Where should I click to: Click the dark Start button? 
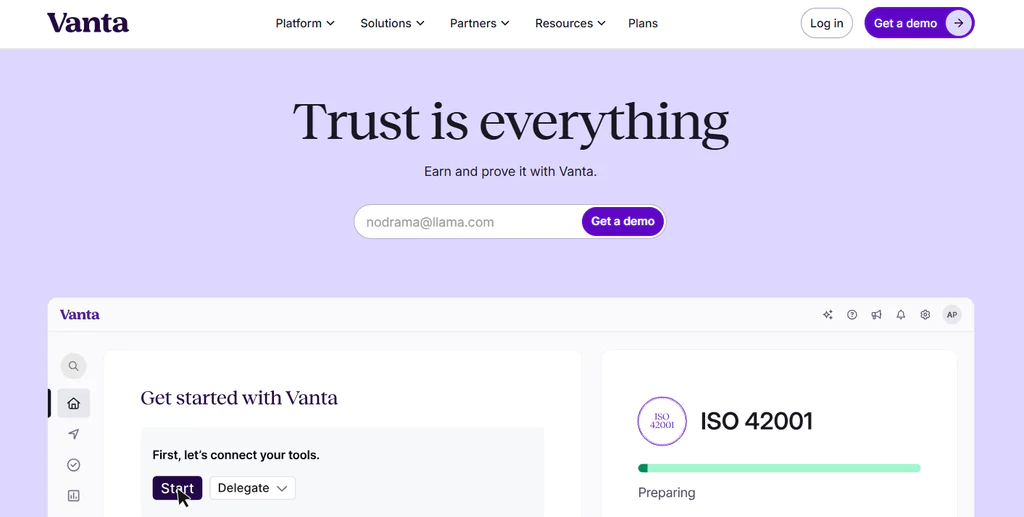pyautogui.click(x=177, y=488)
